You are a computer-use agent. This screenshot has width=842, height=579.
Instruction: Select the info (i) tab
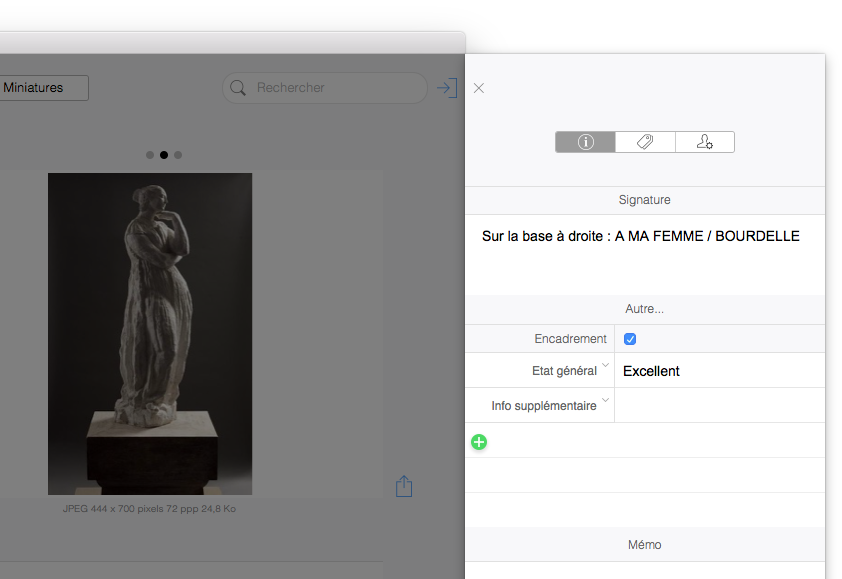point(585,142)
